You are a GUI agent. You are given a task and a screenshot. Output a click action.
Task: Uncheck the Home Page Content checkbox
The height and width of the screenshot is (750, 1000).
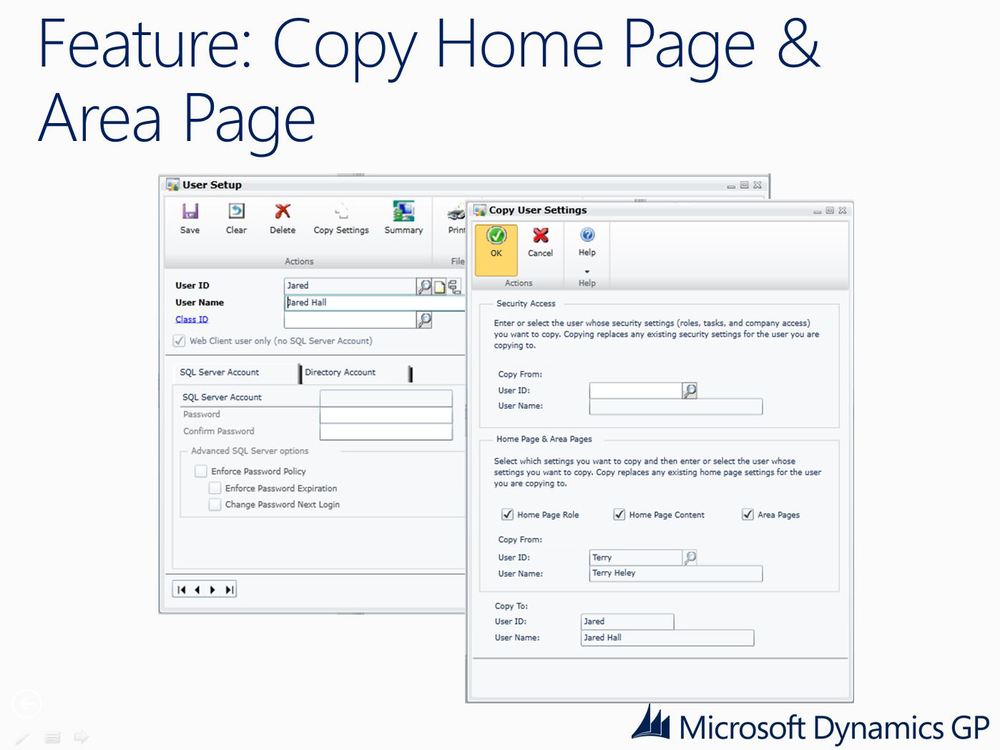(x=619, y=514)
